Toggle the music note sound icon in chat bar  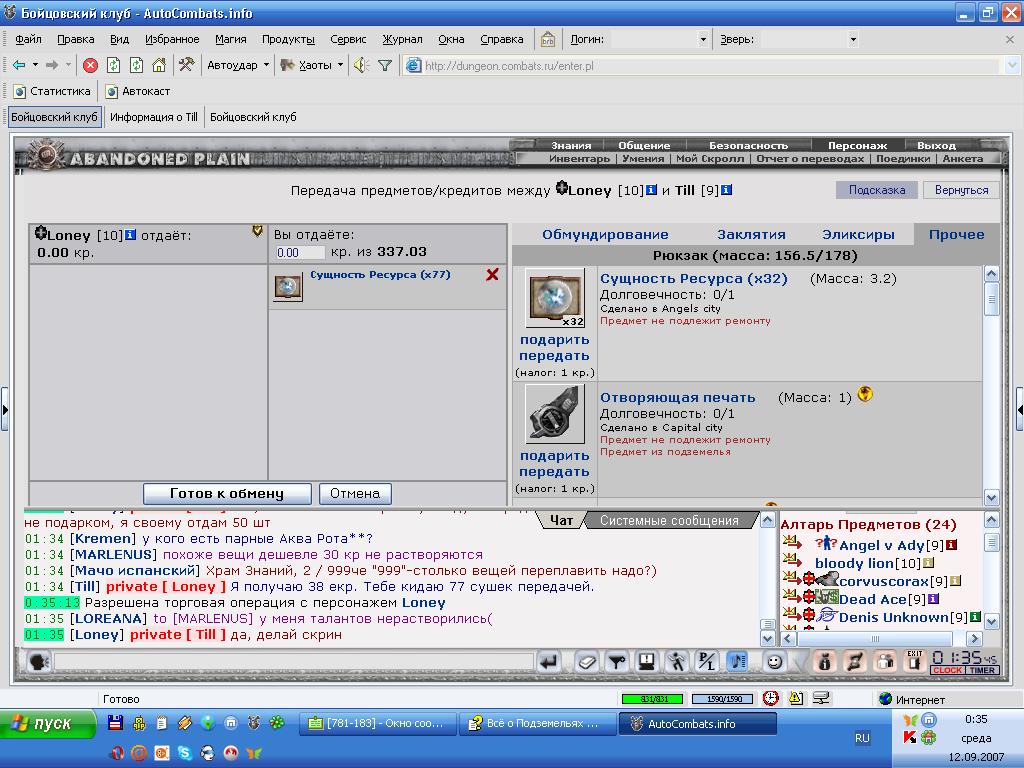(737, 662)
